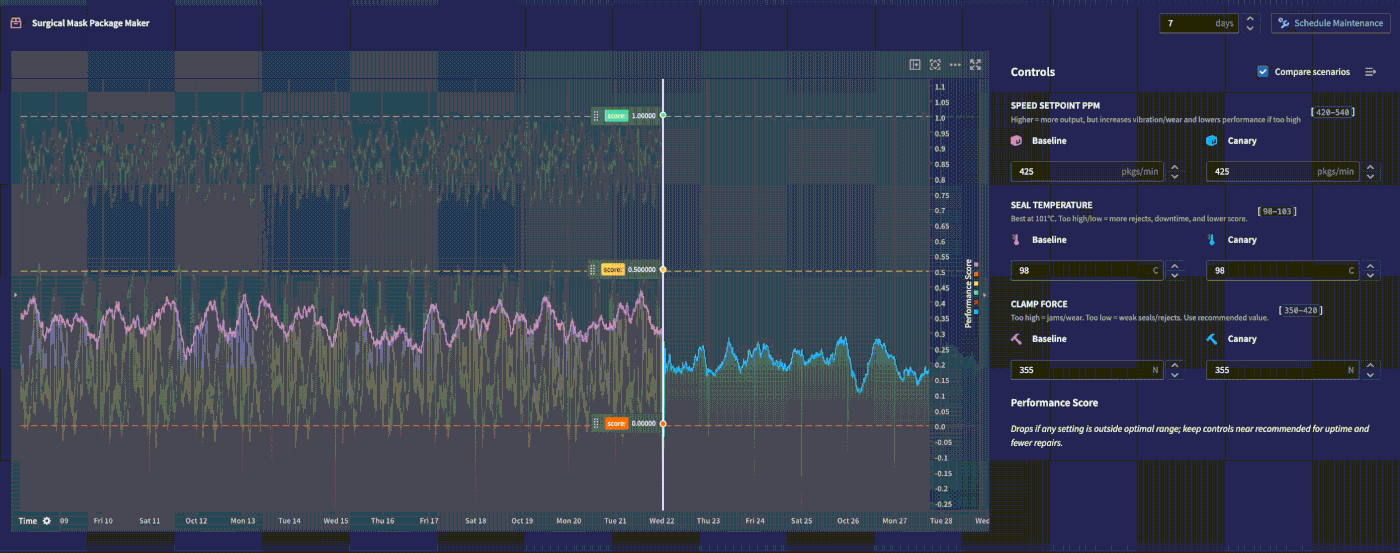Image resolution: width=1400 pixels, height=553 pixels.
Task: Click the Surgical Mask Package Maker package icon
Action: pos(16,23)
